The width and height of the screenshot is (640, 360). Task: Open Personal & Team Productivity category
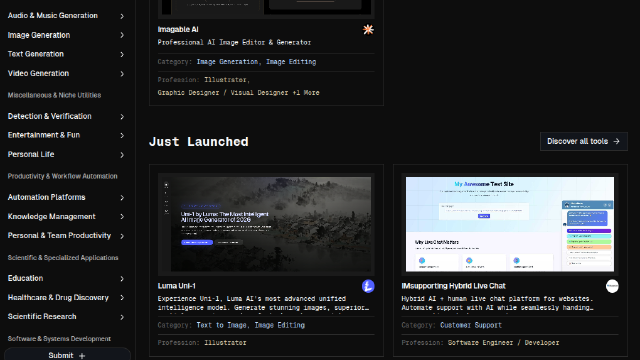(x=59, y=236)
